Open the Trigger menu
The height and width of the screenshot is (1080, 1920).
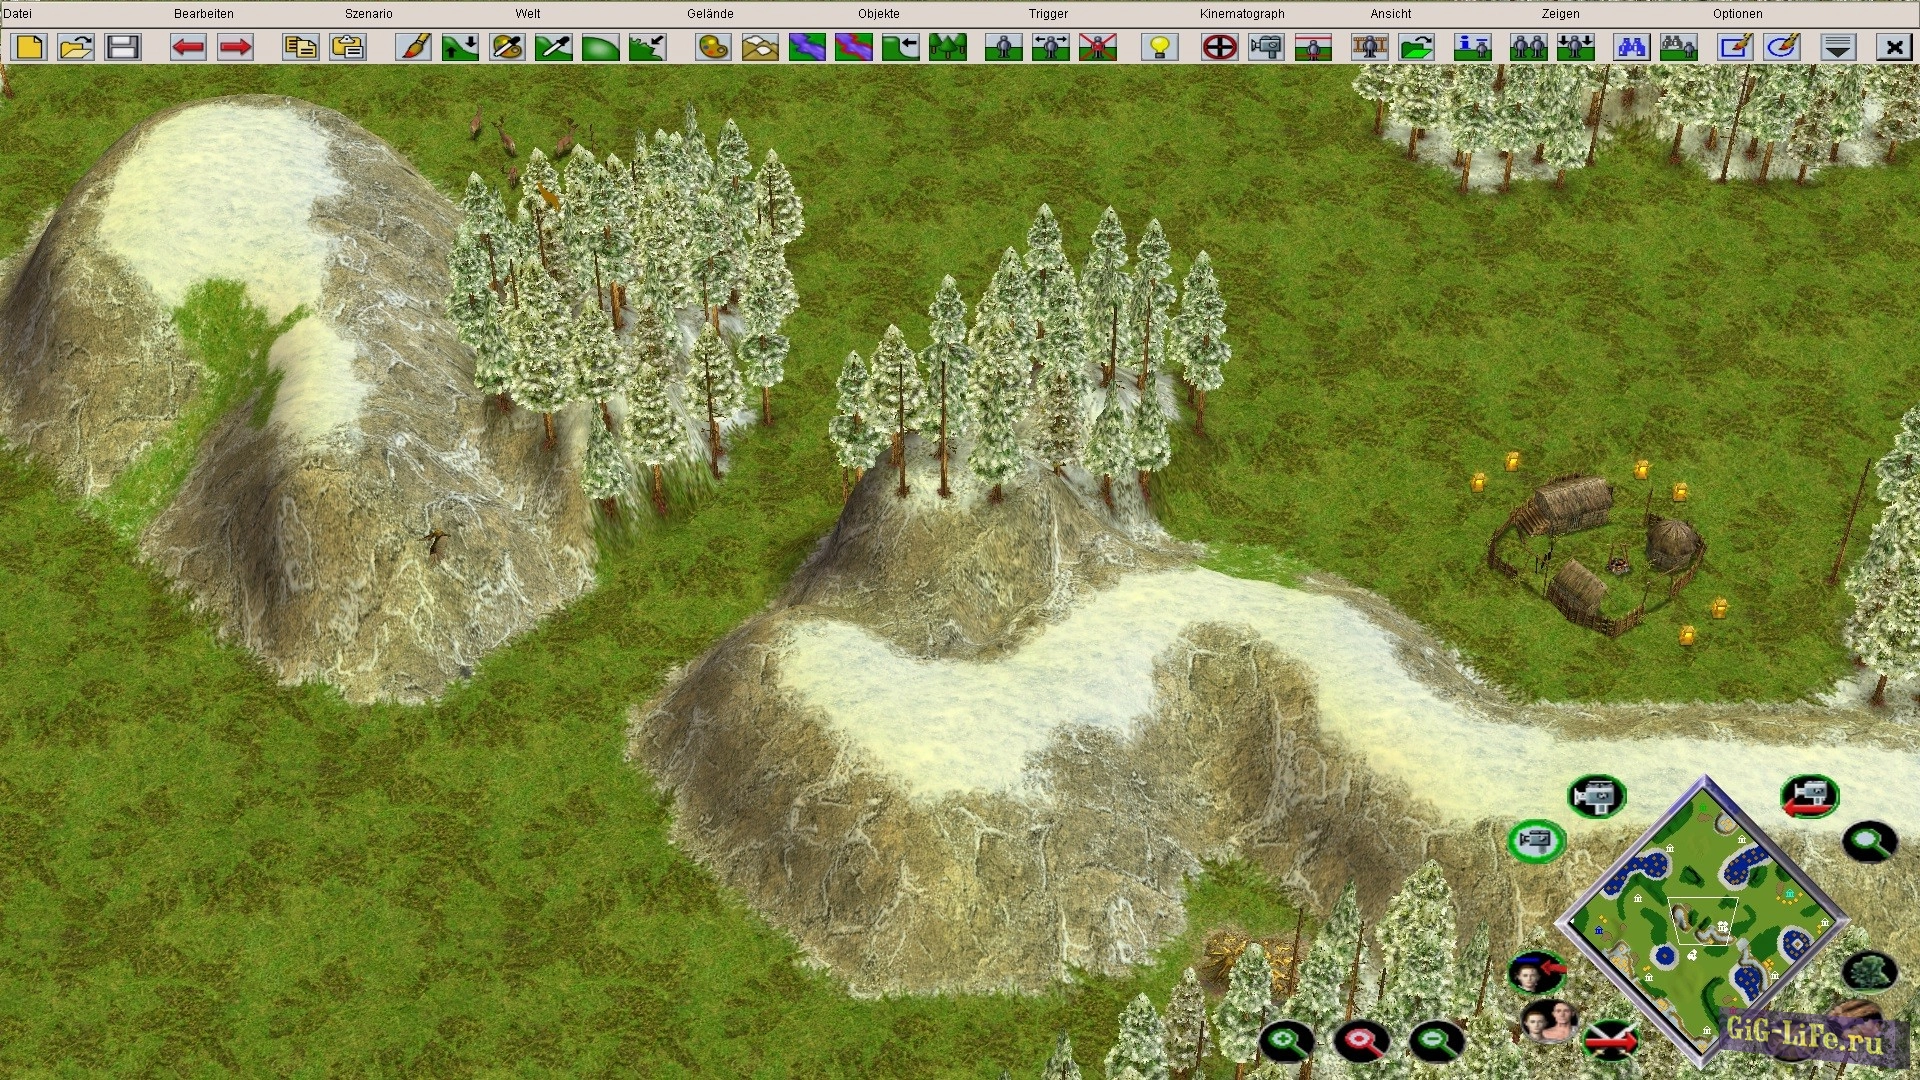coord(1048,14)
